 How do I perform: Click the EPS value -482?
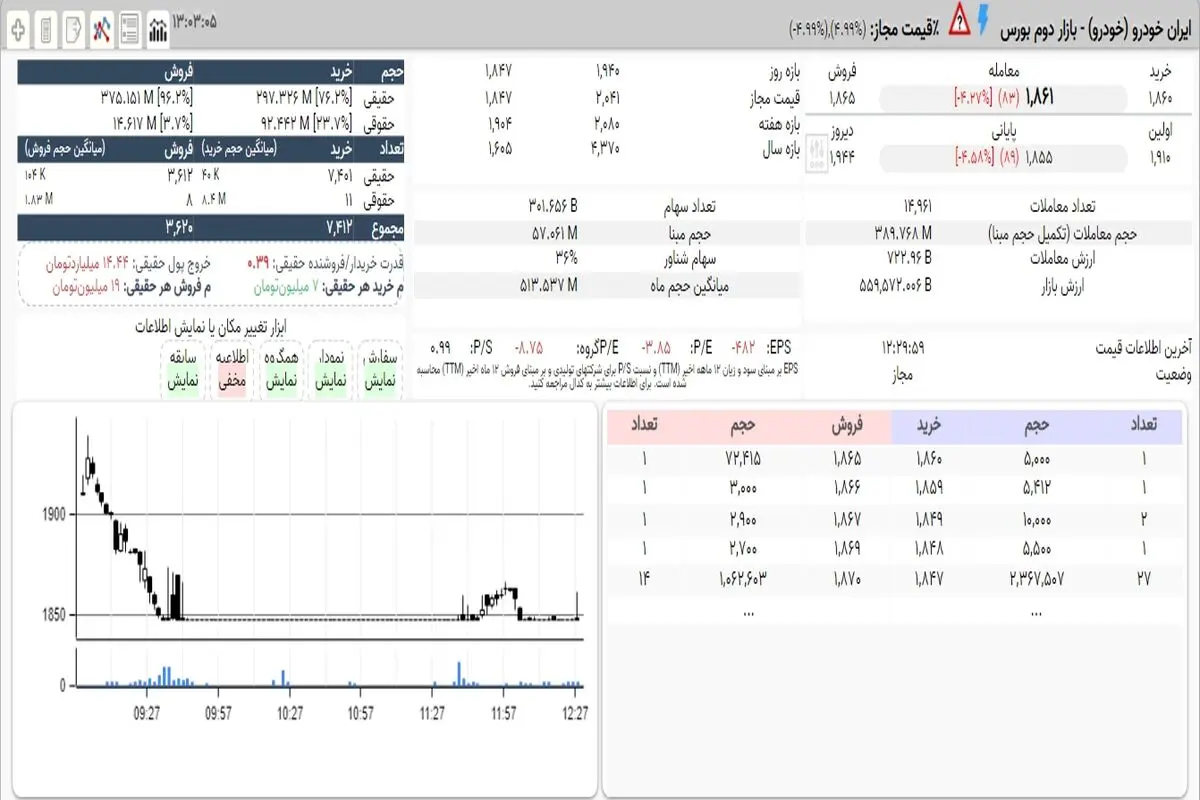point(743,347)
